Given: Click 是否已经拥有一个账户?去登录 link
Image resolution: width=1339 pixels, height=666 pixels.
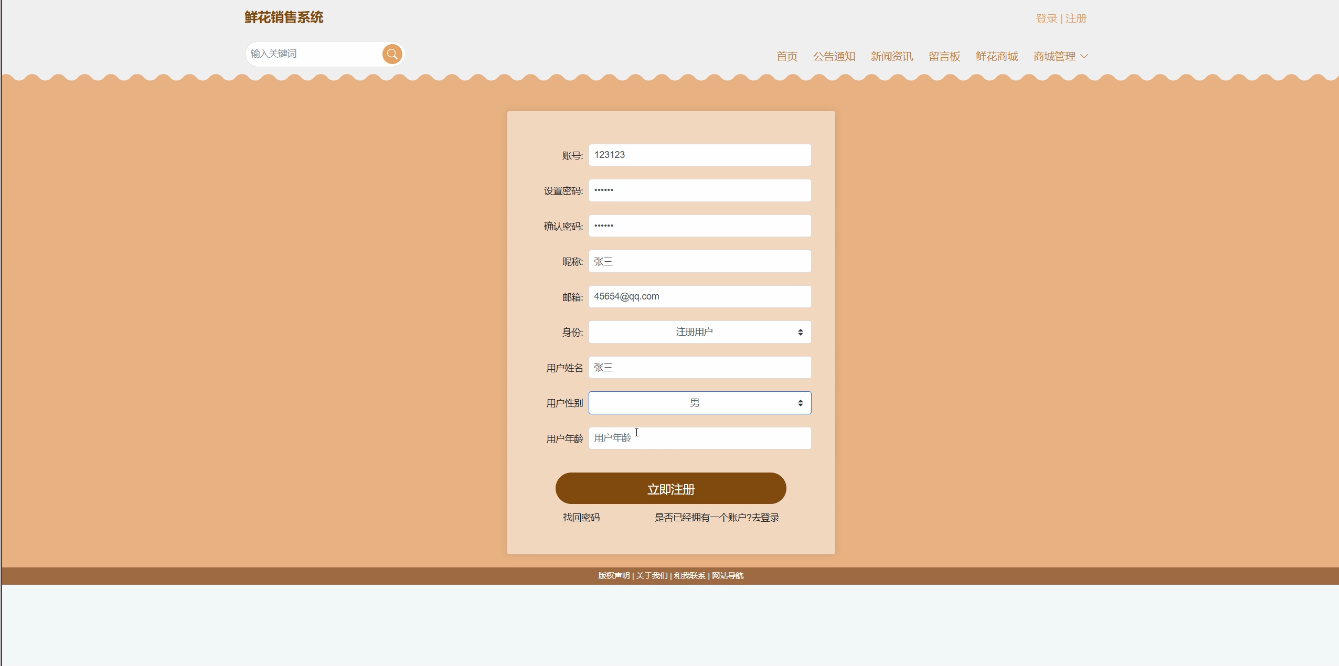Looking at the screenshot, I should 717,518.
